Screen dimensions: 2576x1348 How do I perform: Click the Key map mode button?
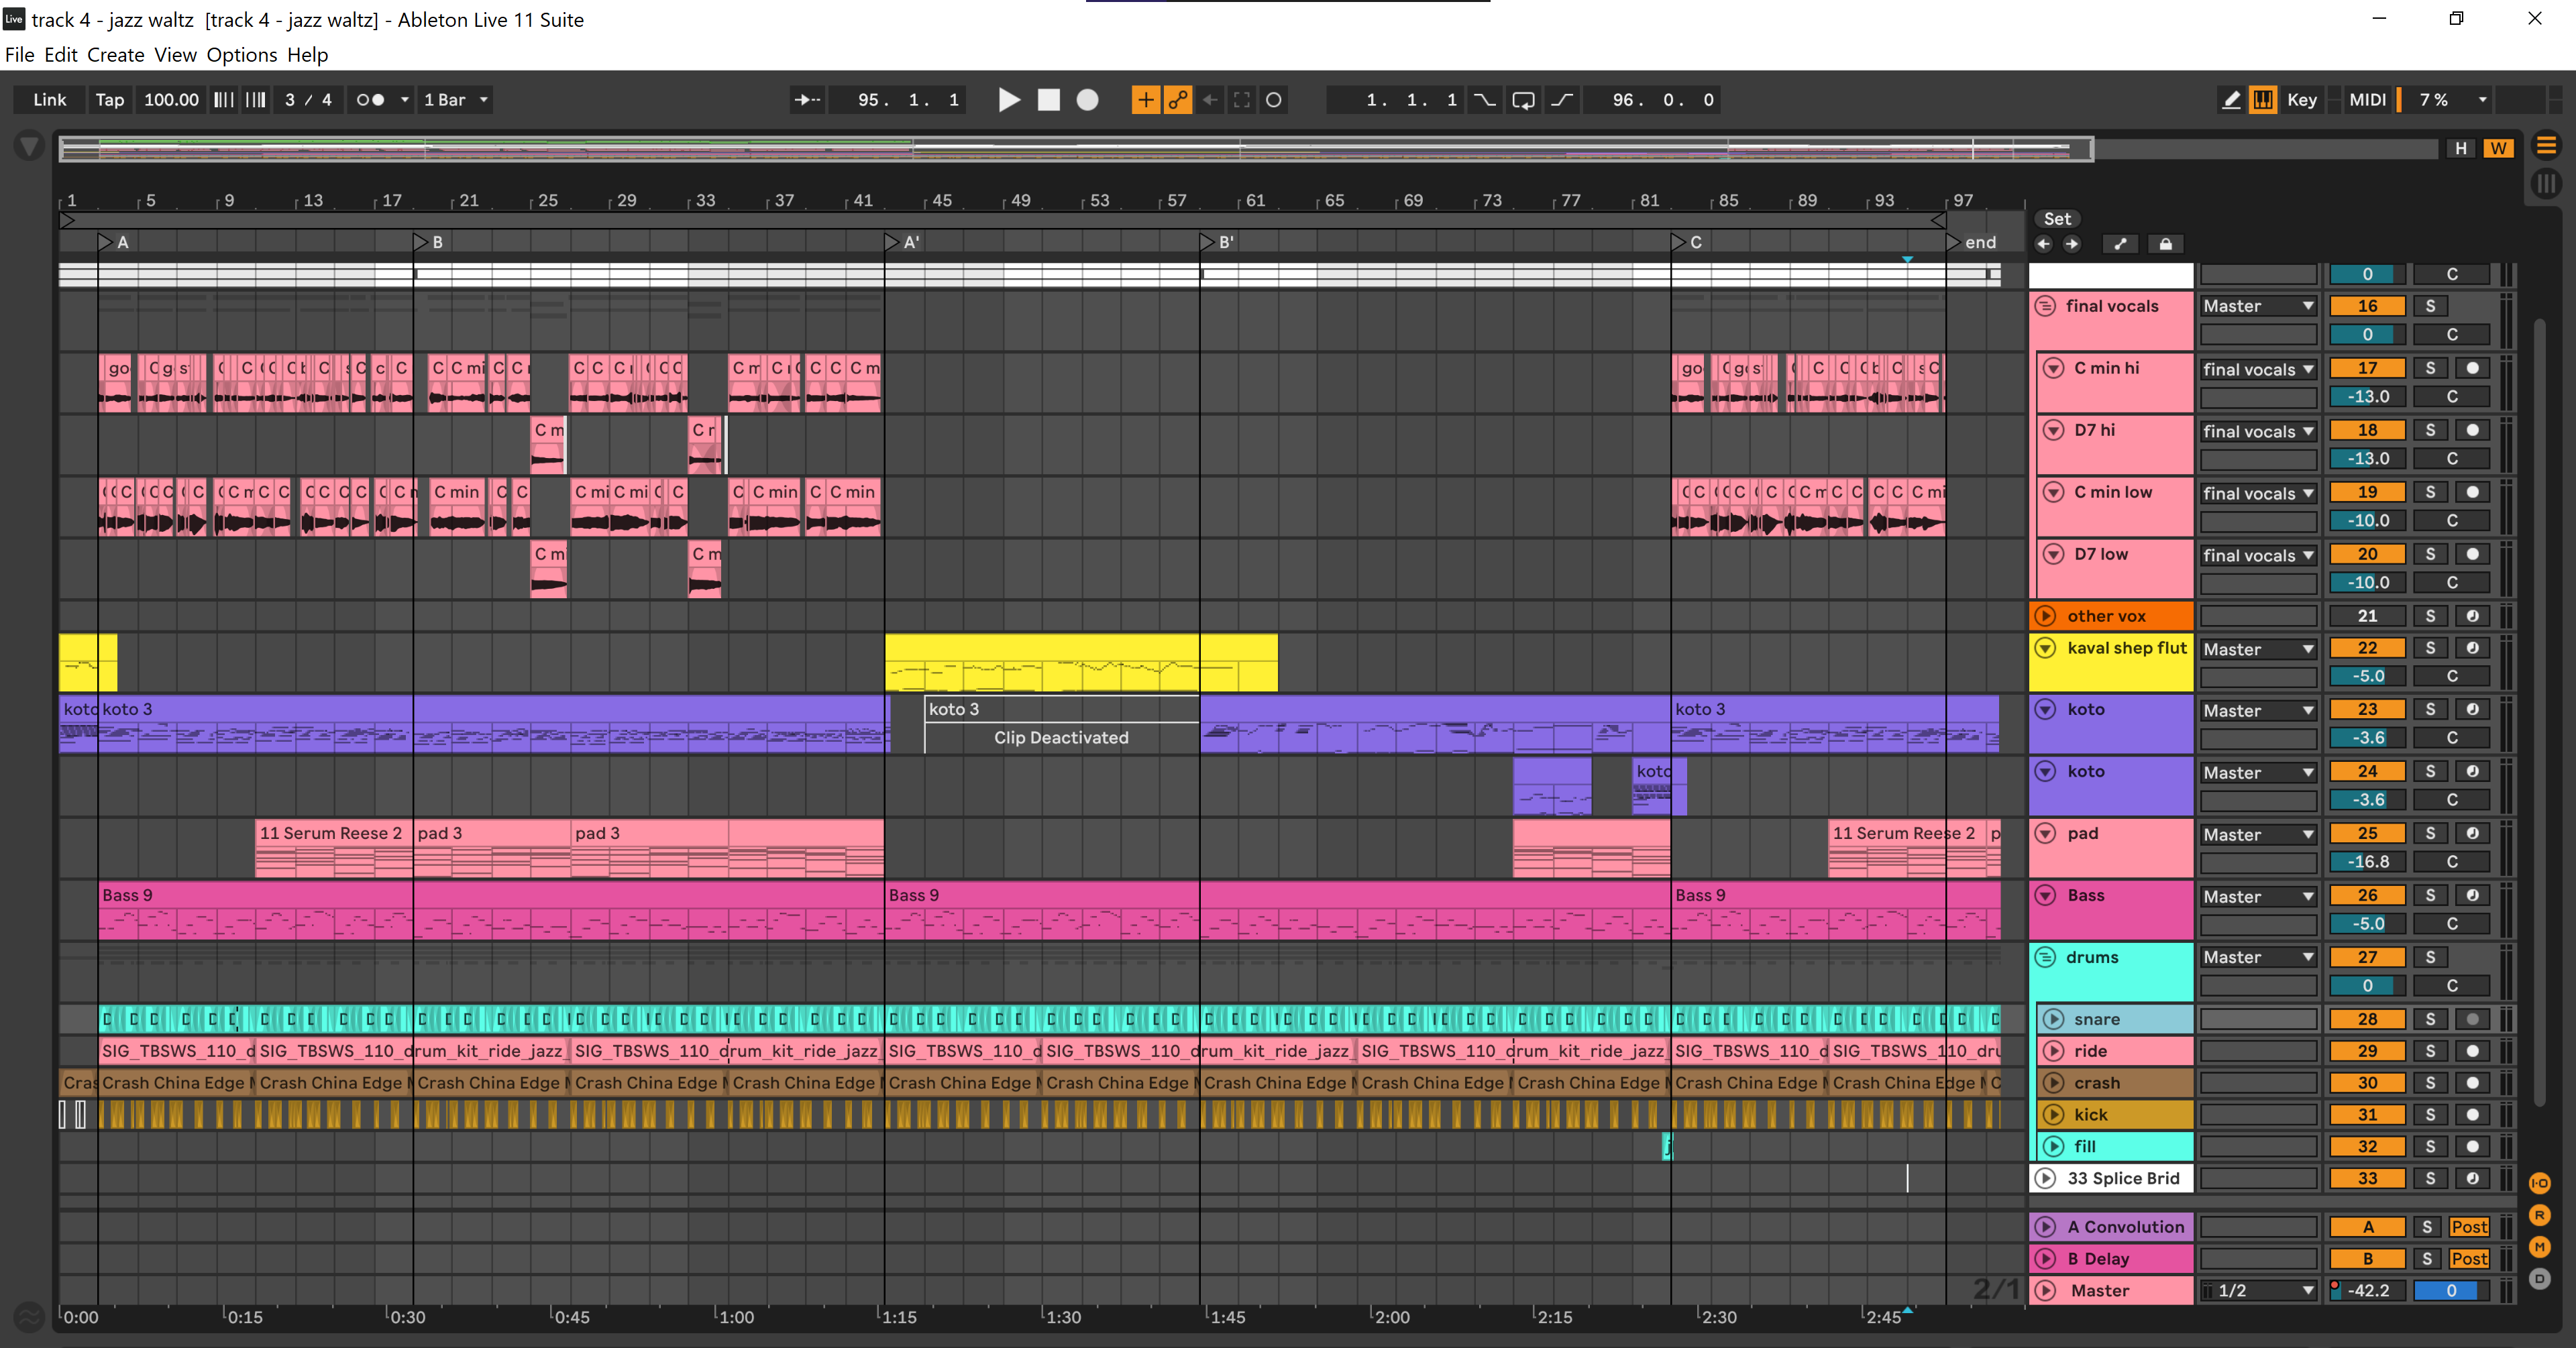pyautogui.click(x=2301, y=100)
